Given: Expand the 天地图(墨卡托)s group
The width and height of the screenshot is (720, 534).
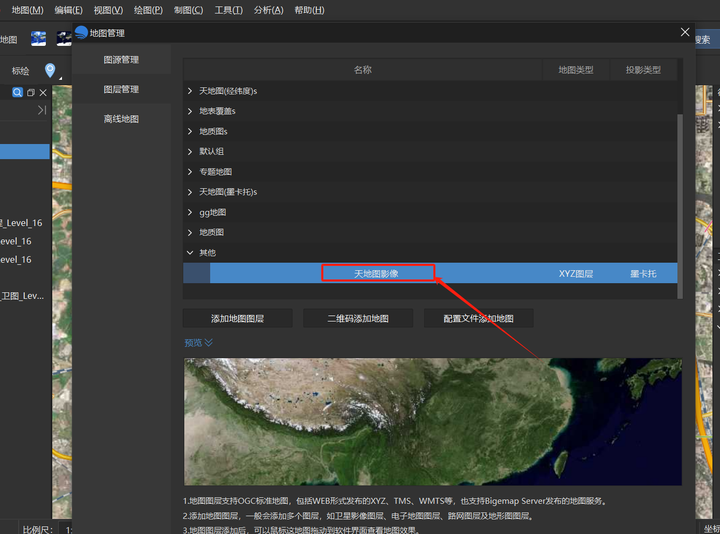Looking at the screenshot, I should [x=190, y=192].
